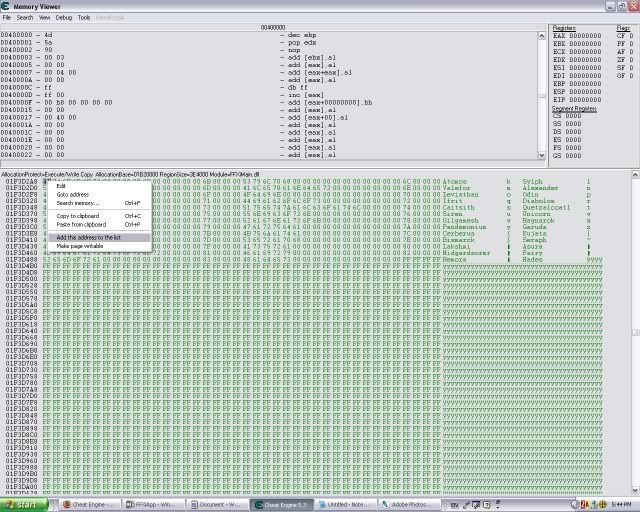
Task: Click the disassembler scrollbar thumb
Action: click(542, 96)
